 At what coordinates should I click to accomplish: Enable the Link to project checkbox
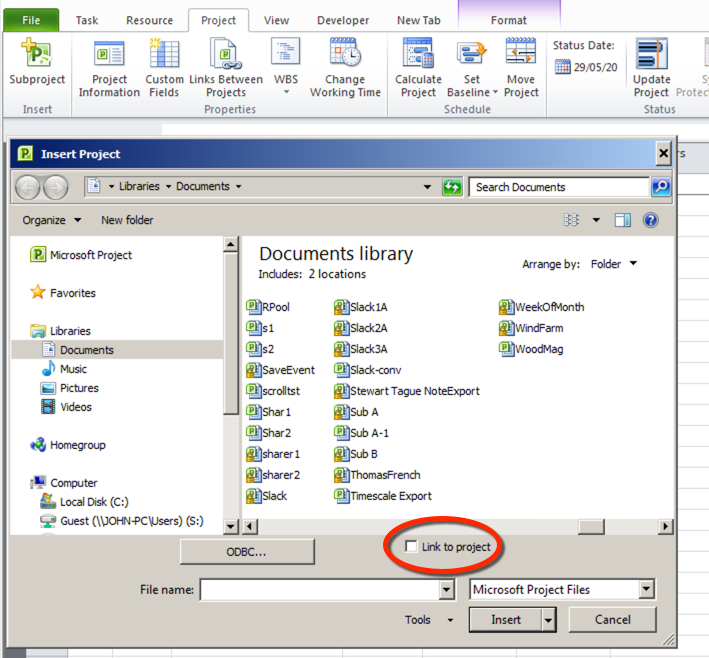point(411,546)
